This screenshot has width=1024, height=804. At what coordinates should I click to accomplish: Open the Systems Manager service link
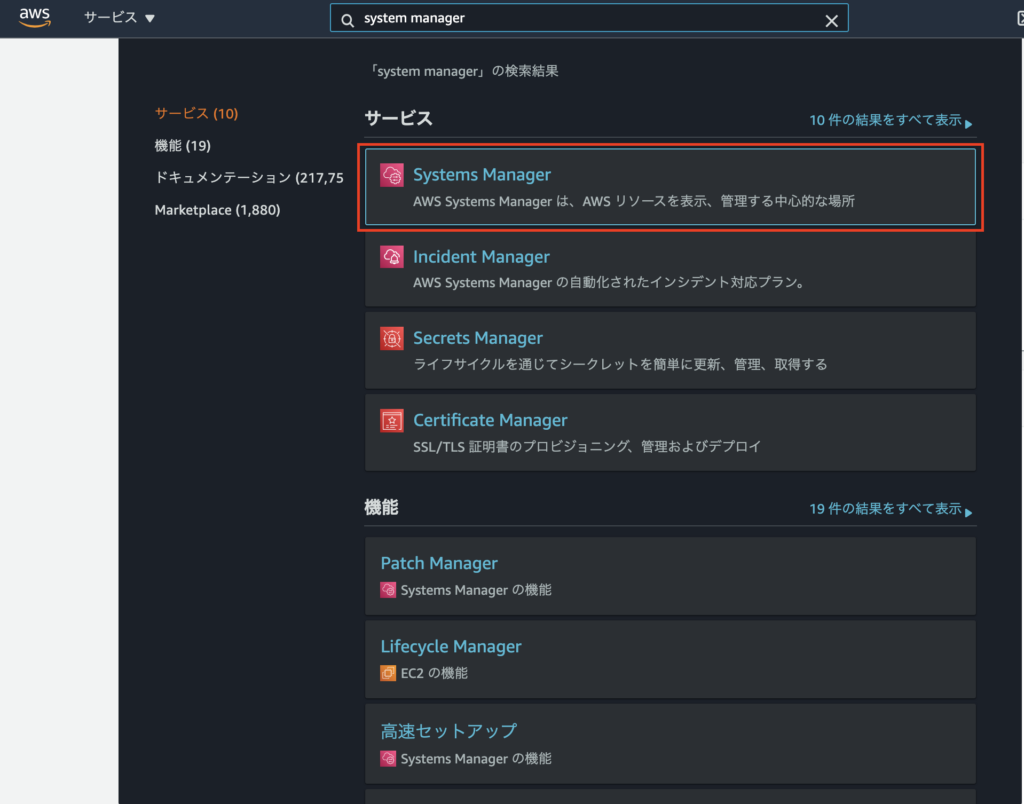pyautogui.click(x=481, y=174)
